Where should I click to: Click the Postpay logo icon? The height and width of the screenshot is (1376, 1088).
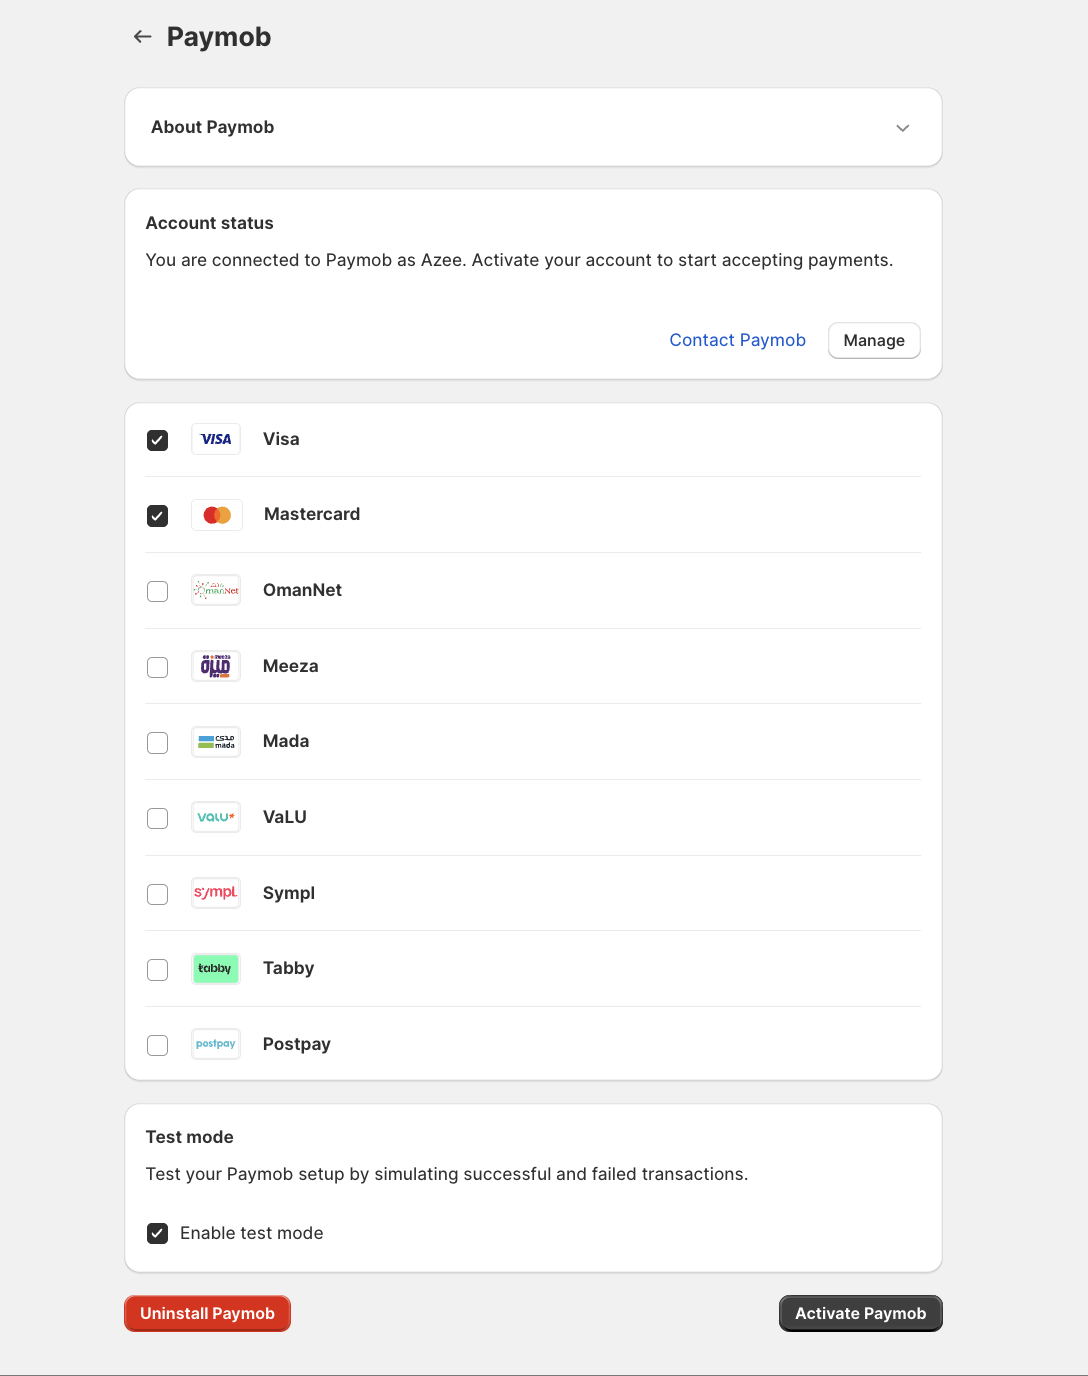click(x=216, y=1044)
